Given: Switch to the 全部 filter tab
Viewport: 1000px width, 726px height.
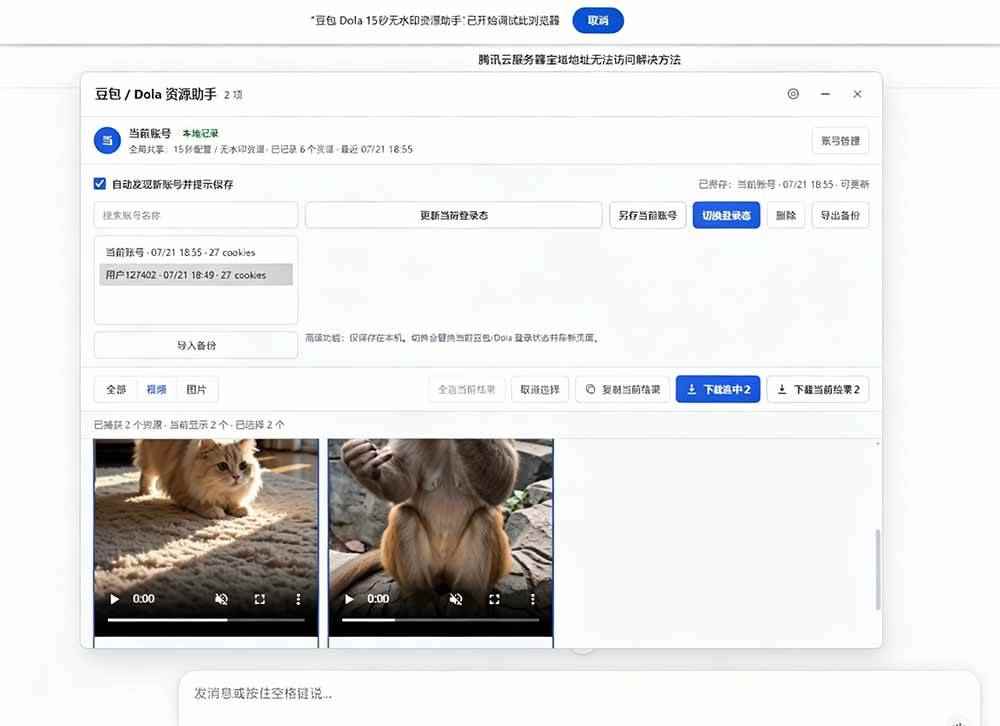Looking at the screenshot, I should click(x=115, y=389).
